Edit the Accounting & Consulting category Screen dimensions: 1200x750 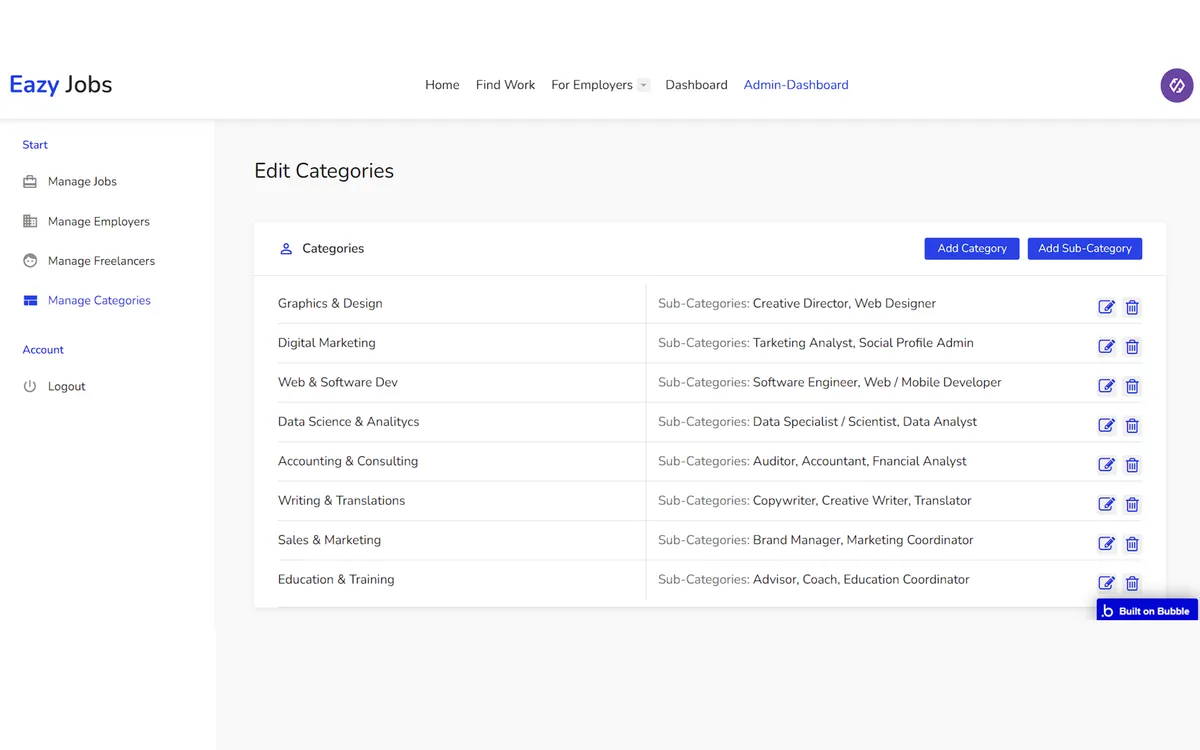1106,465
